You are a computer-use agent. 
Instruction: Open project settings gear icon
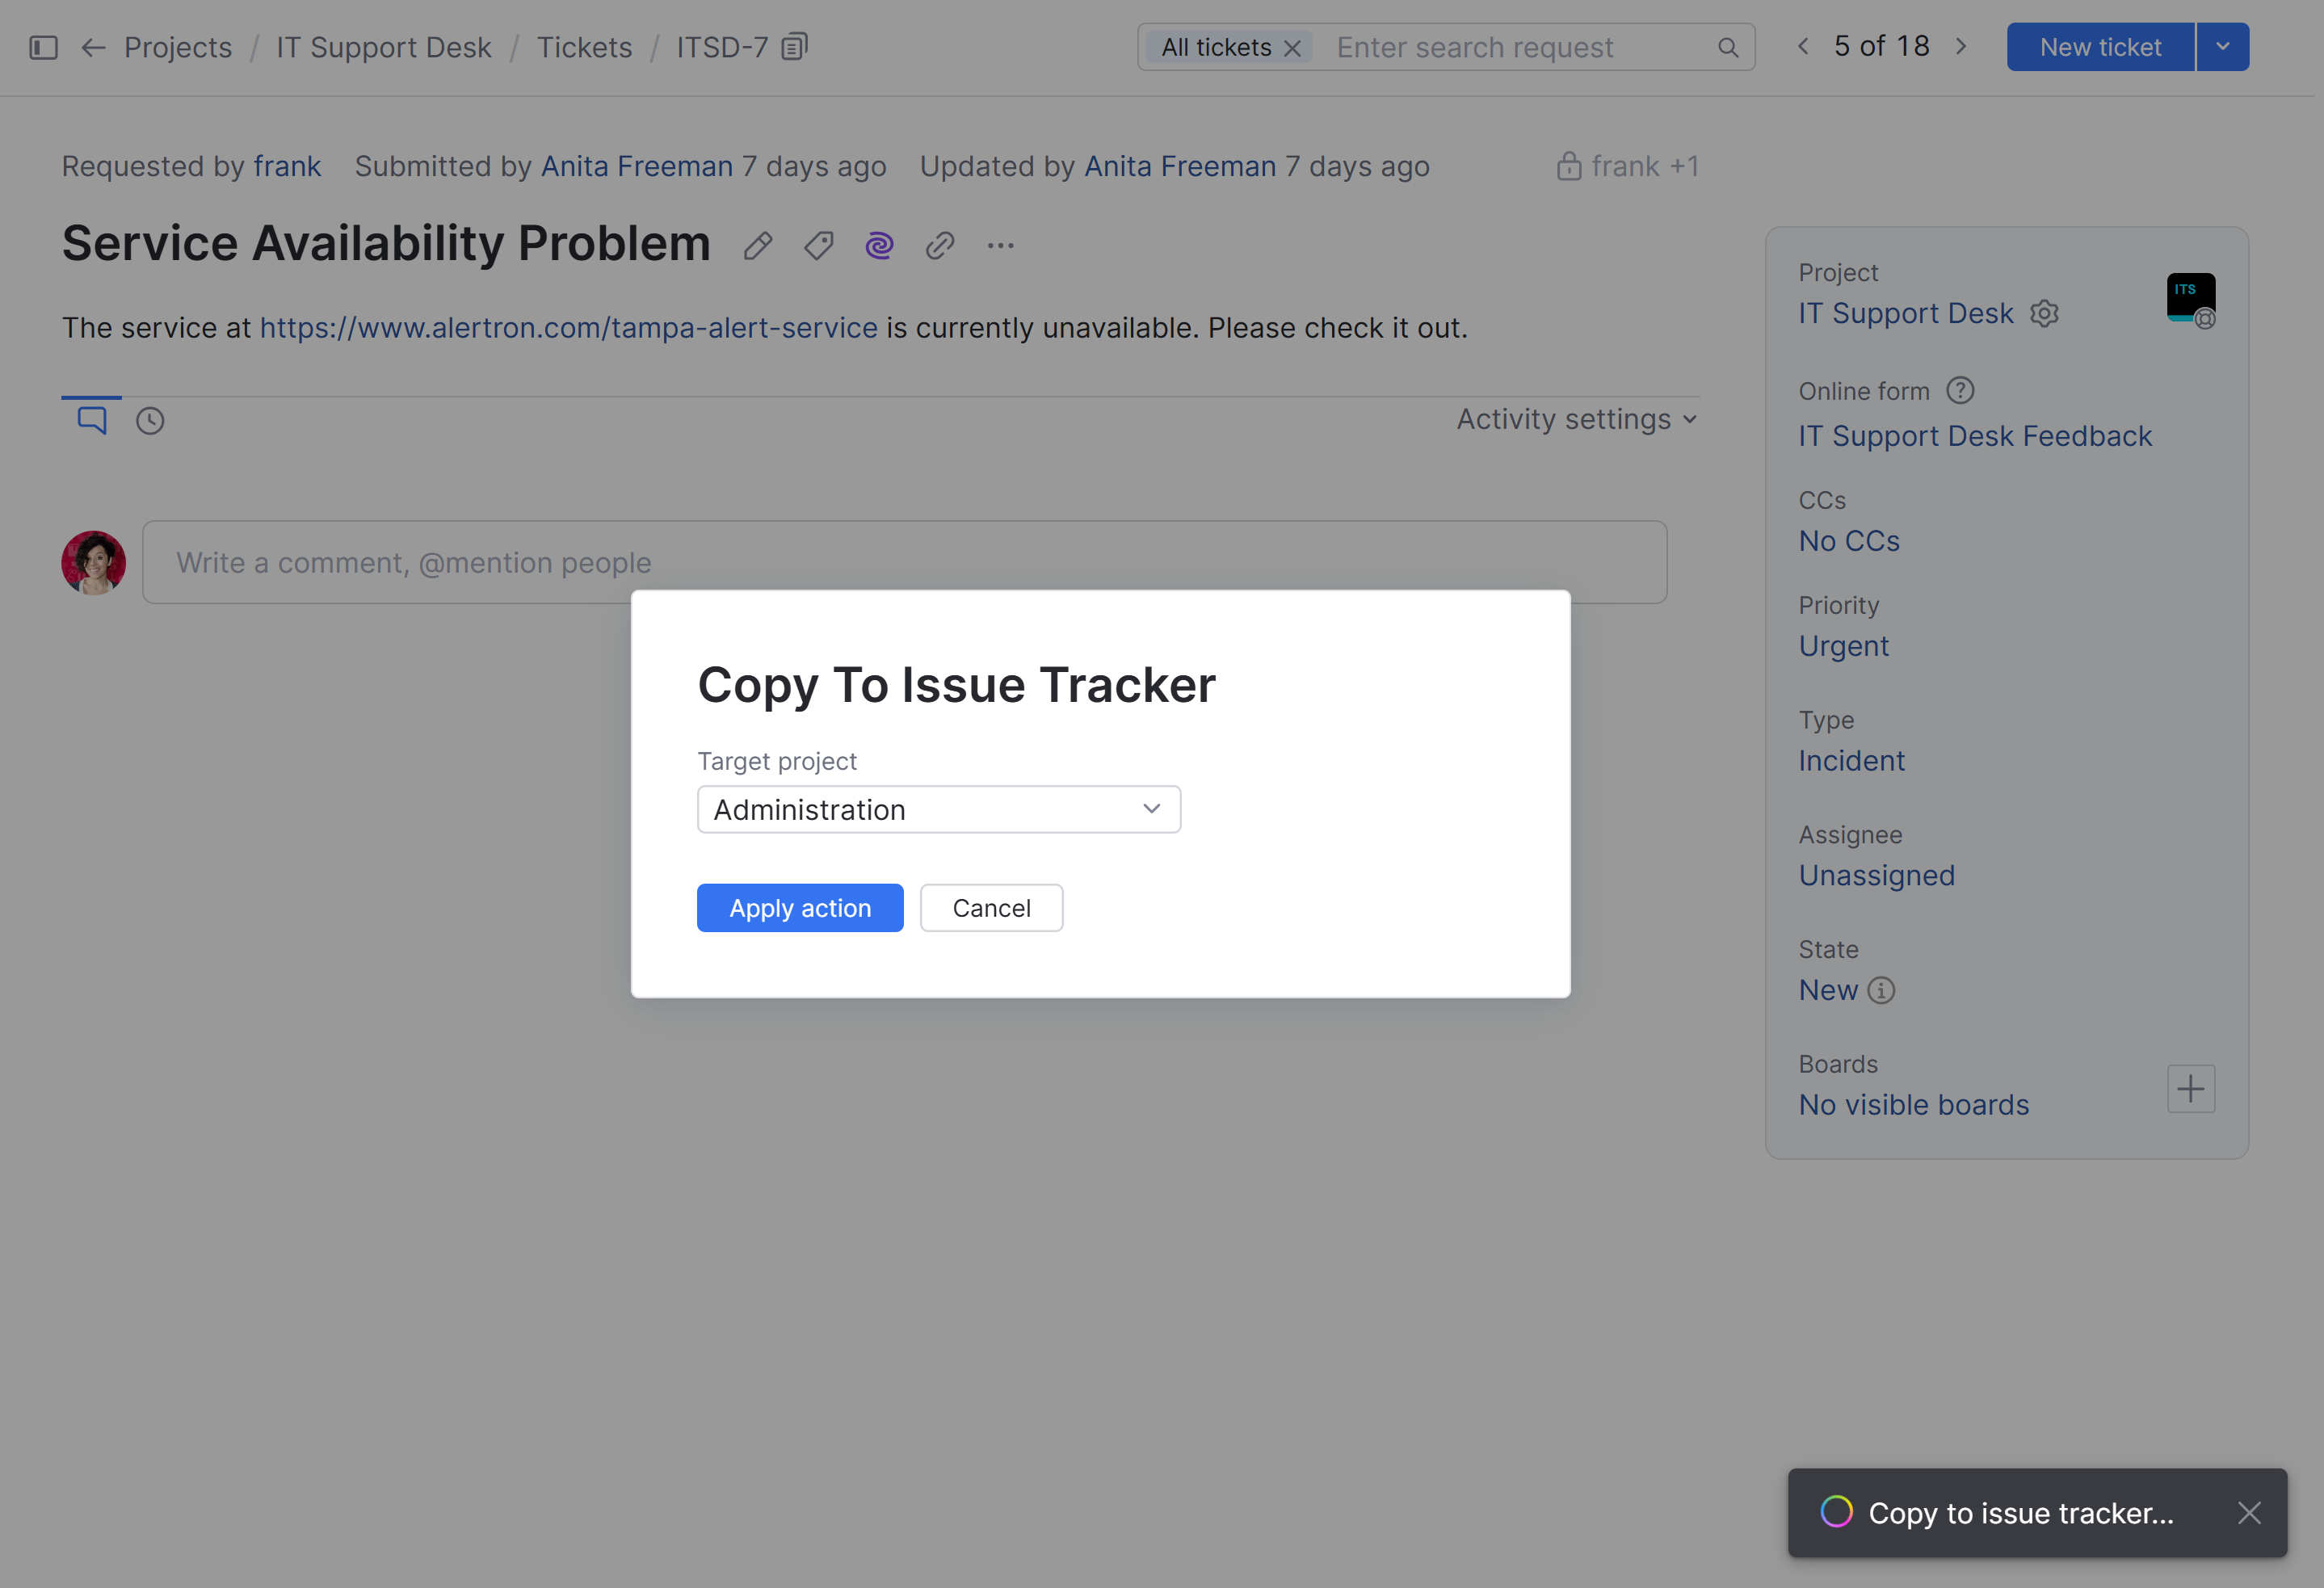2044,313
